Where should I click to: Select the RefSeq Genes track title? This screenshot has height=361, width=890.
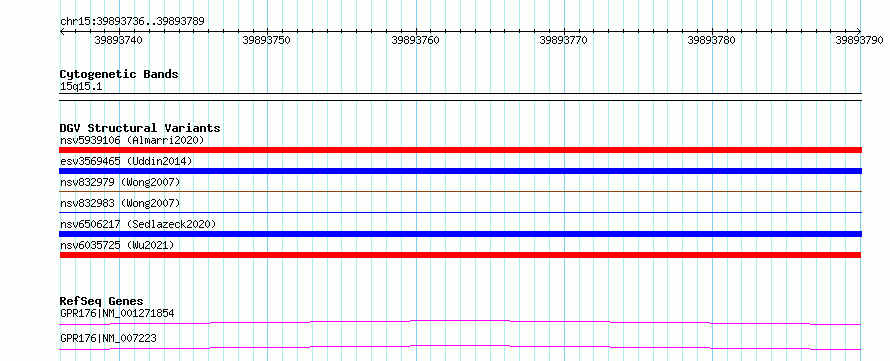point(102,301)
